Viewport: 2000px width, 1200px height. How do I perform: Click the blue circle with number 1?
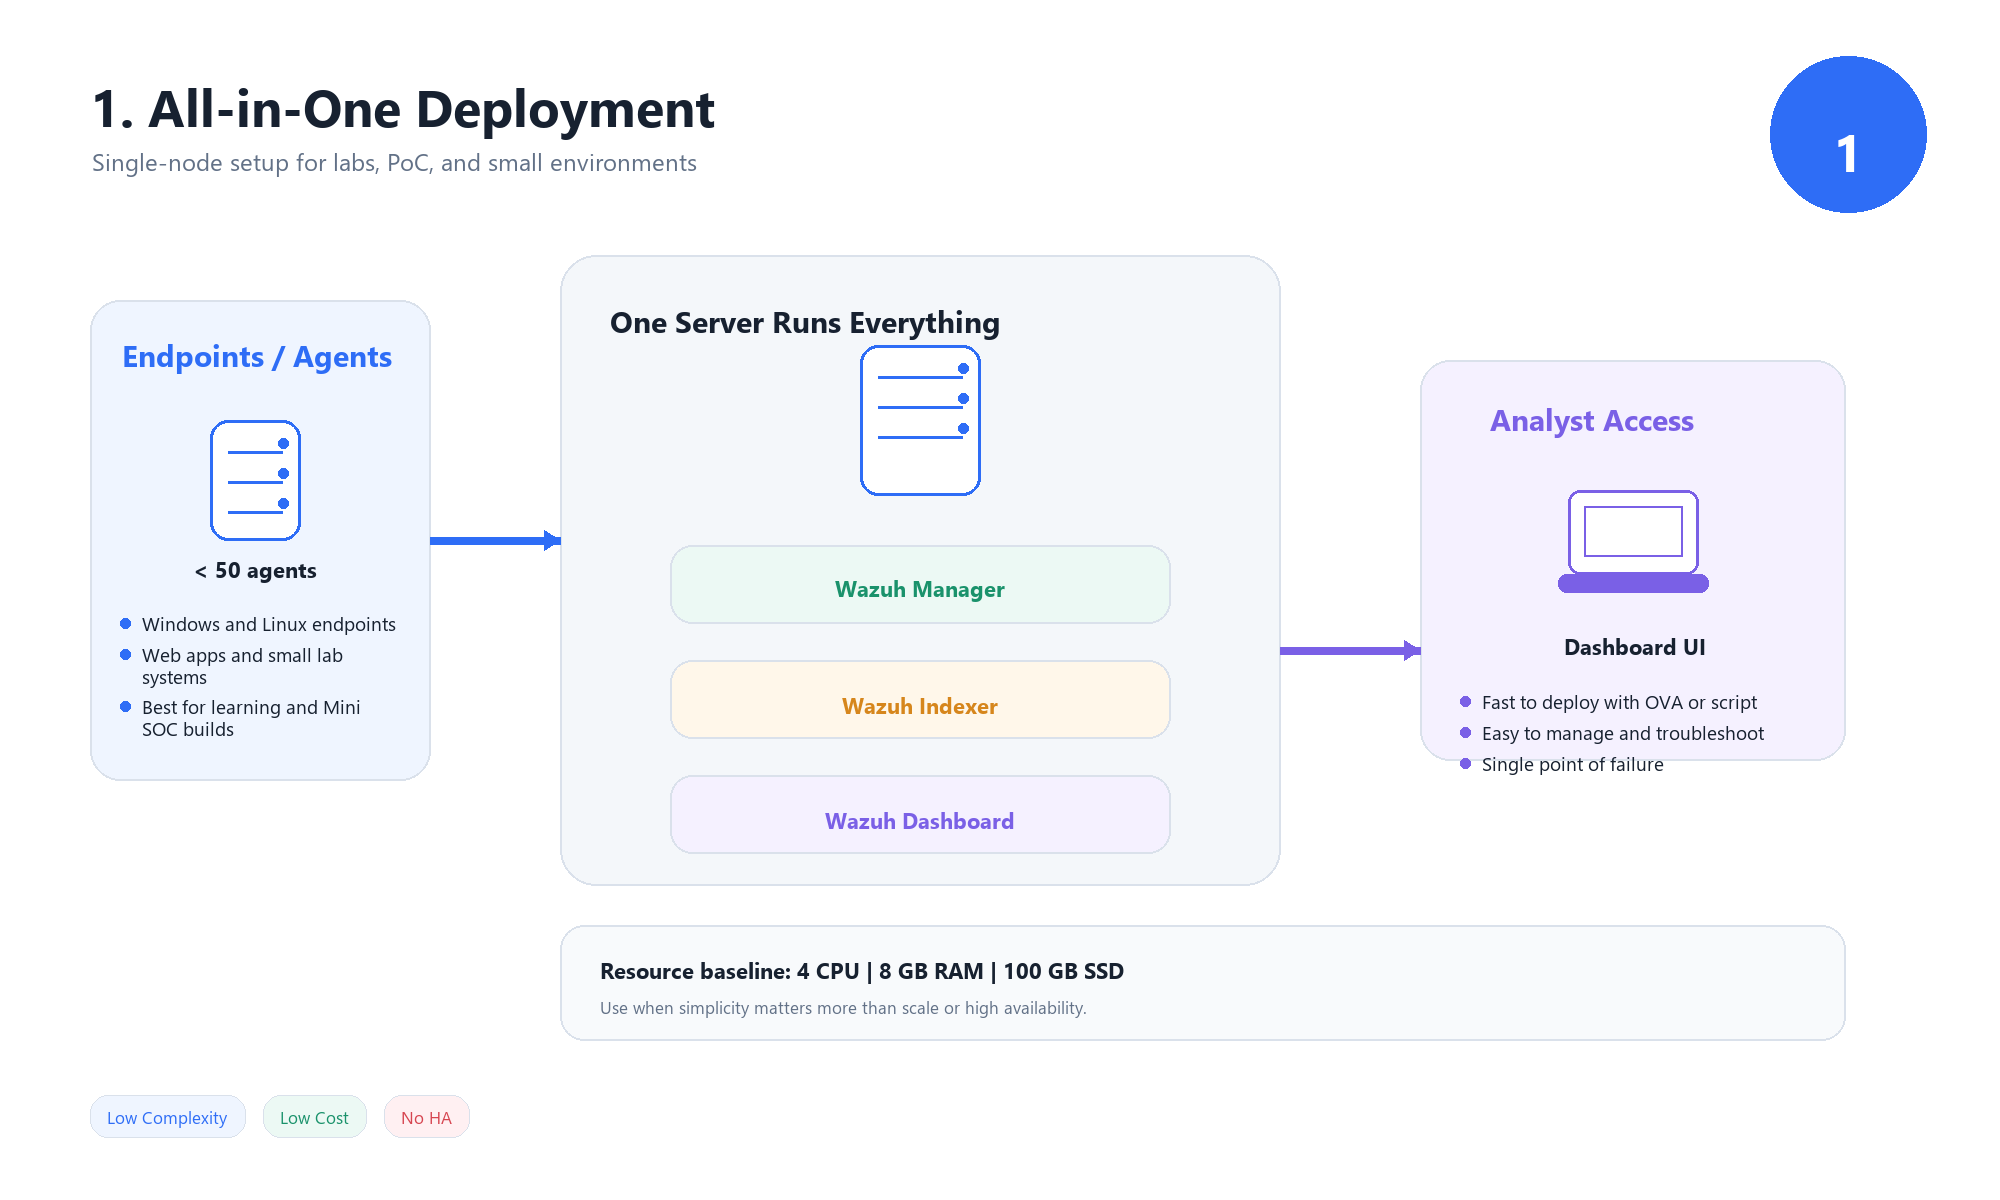[x=1847, y=135]
